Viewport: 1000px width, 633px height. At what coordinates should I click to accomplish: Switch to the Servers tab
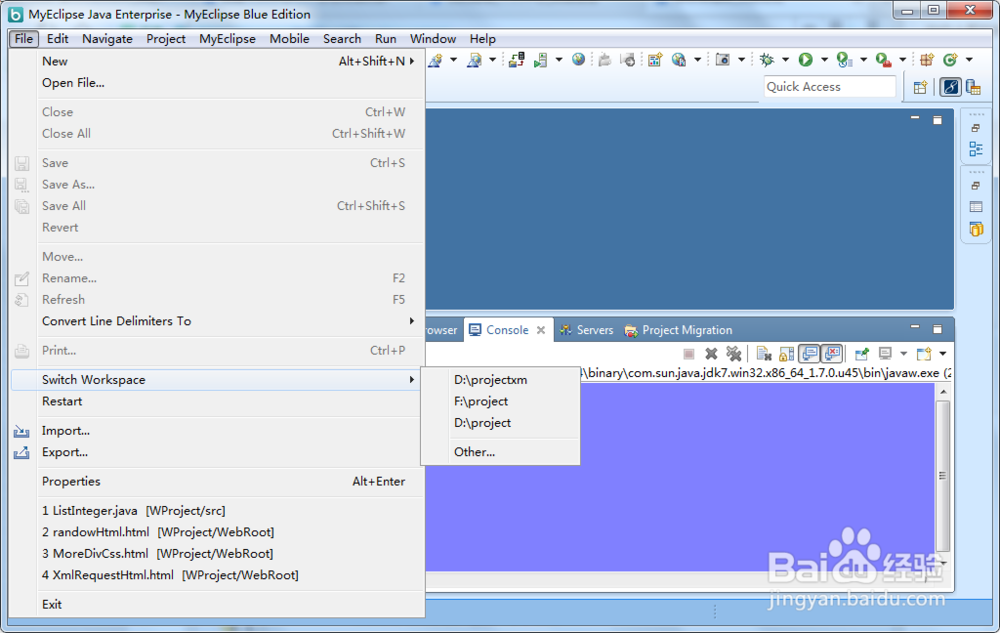point(586,330)
